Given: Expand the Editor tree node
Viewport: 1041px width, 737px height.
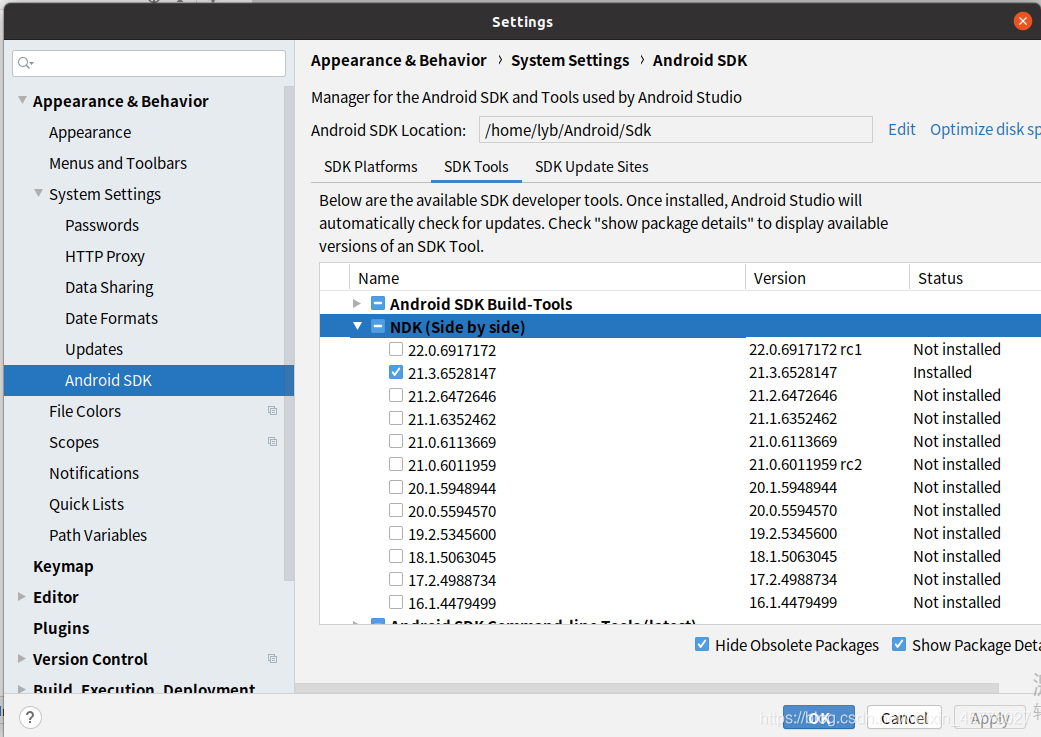Looking at the screenshot, I should [x=22, y=597].
